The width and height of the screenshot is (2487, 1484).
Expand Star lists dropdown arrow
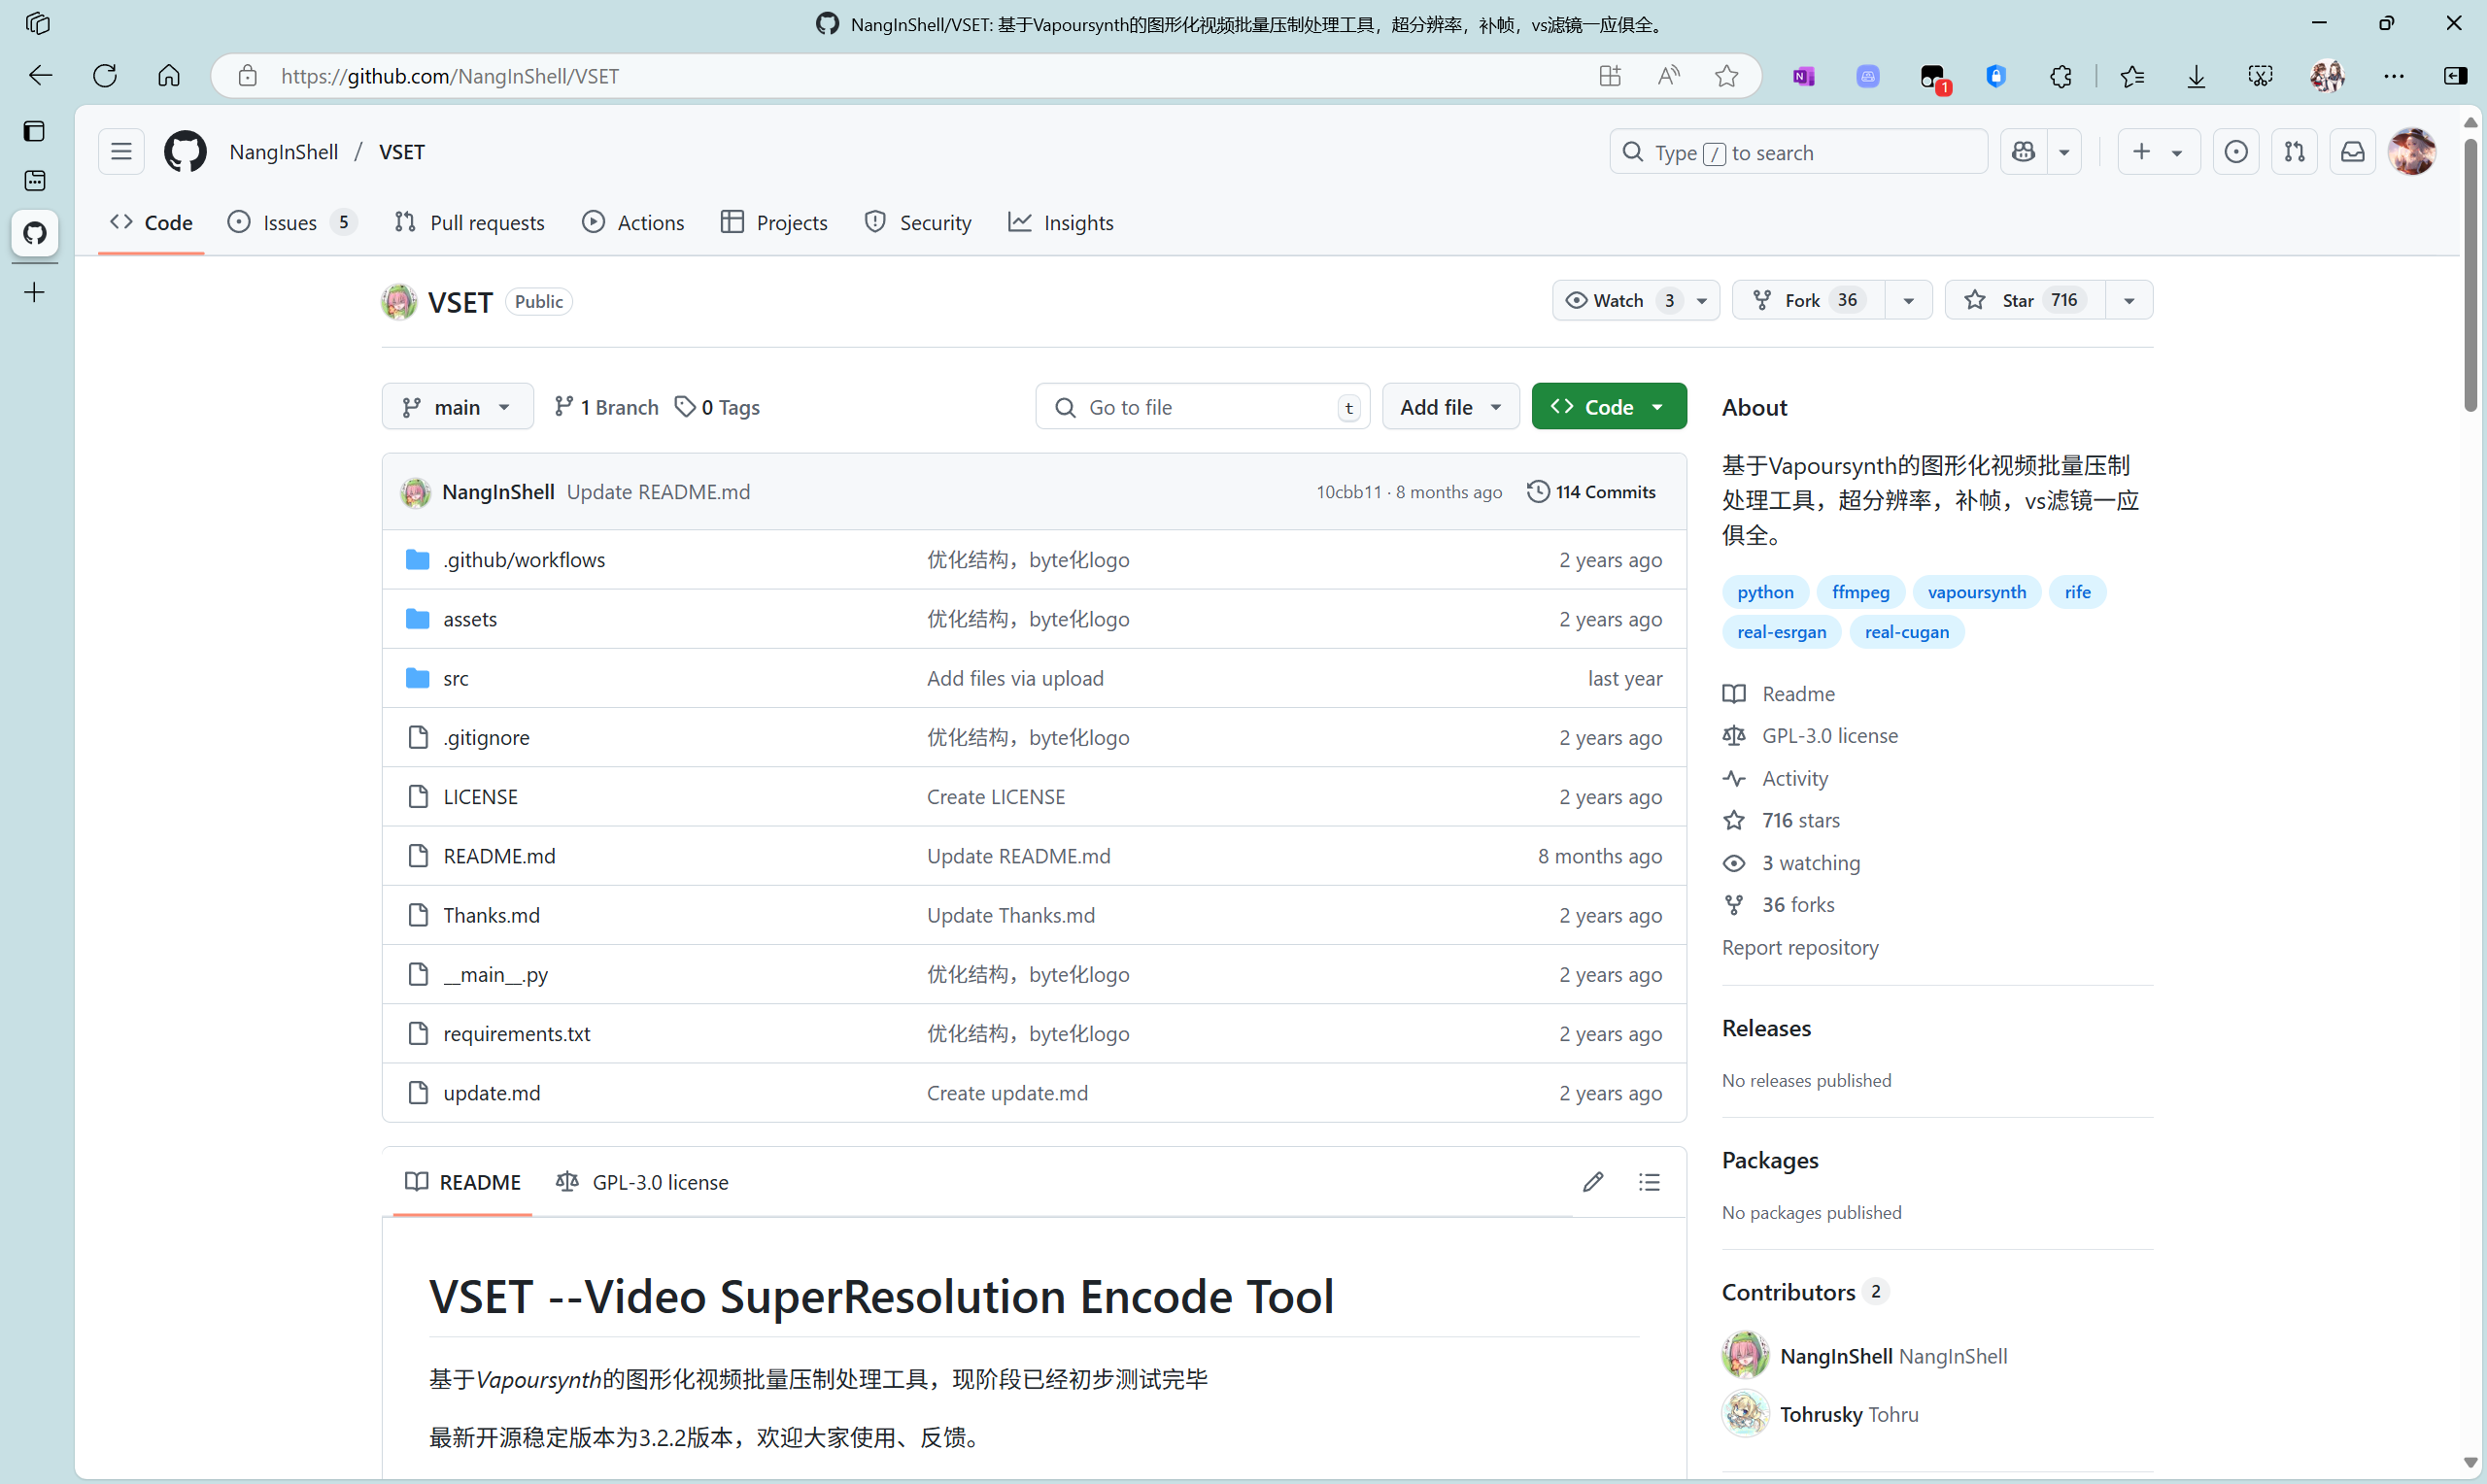tap(2129, 300)
